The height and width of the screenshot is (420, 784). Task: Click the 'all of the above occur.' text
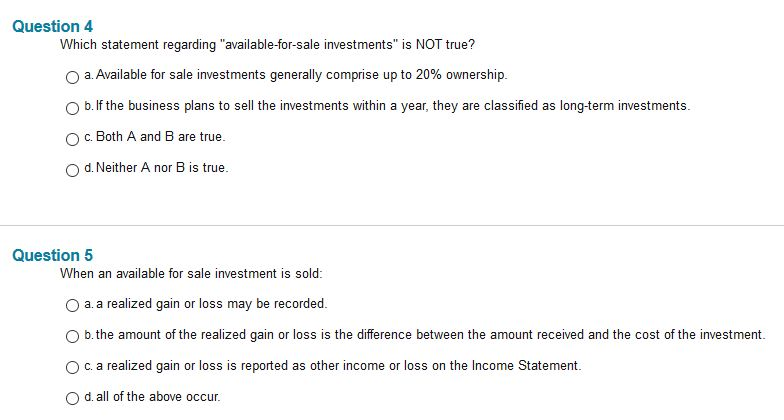pyautogui.click(x=158, y=396)
